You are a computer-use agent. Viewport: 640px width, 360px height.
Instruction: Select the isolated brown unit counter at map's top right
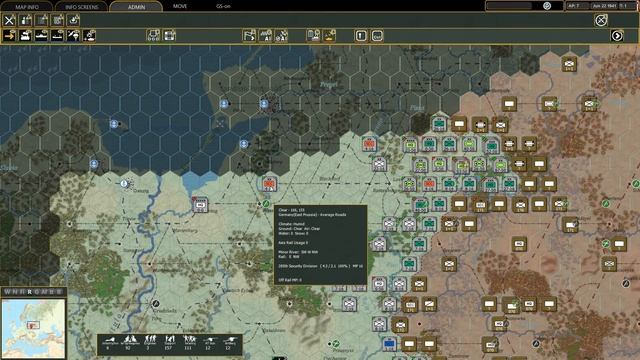point(569,64)
